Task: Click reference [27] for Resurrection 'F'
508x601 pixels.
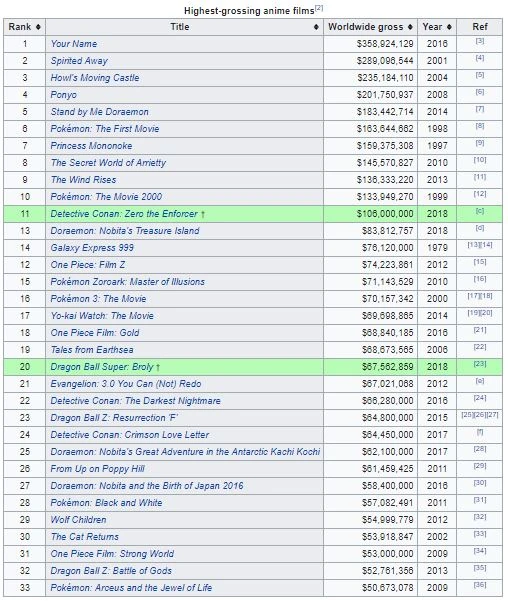Action: 493,415
